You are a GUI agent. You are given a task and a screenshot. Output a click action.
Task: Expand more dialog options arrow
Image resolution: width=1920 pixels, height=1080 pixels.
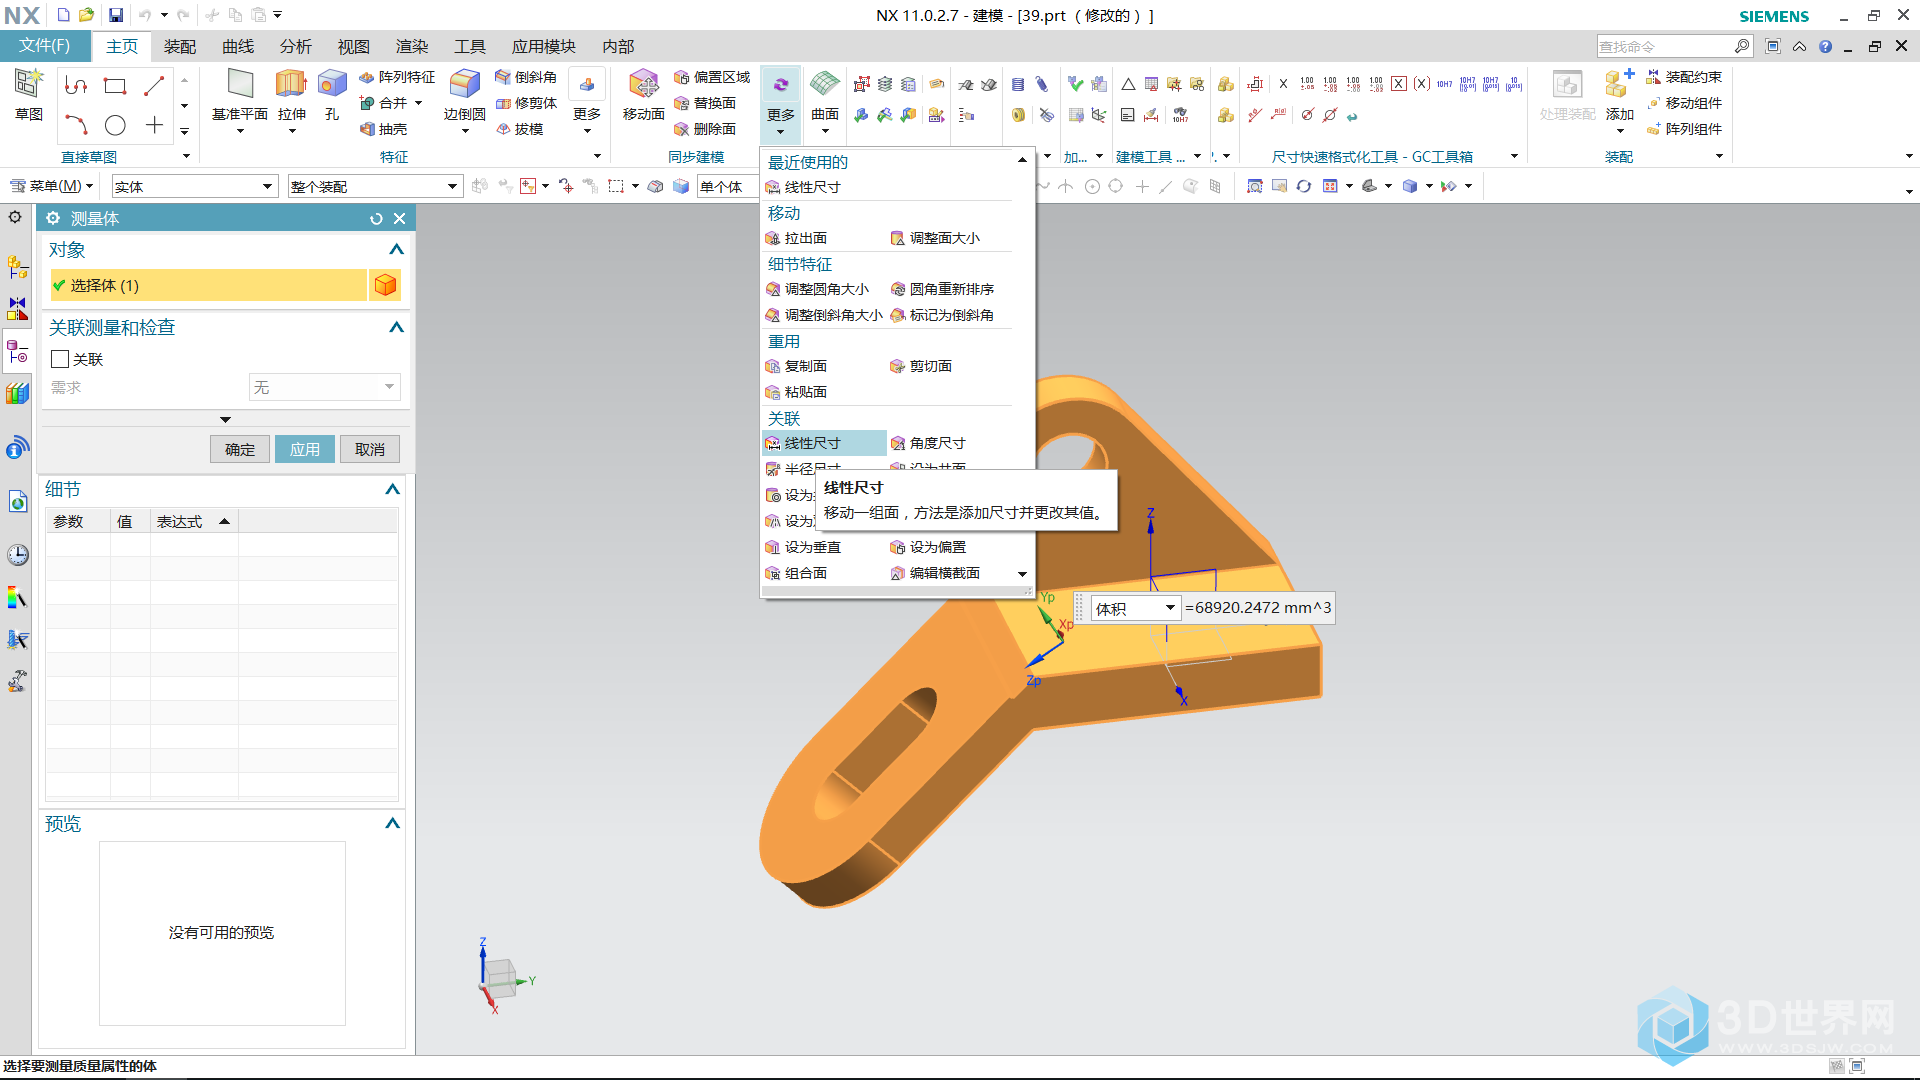[225, 420]
